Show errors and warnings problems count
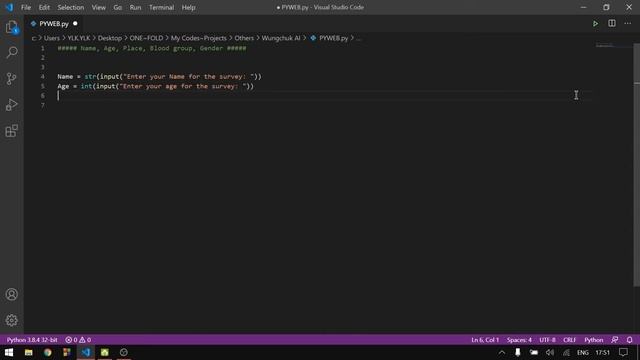Viewport: 640px width, 360px height. (78, 340)
